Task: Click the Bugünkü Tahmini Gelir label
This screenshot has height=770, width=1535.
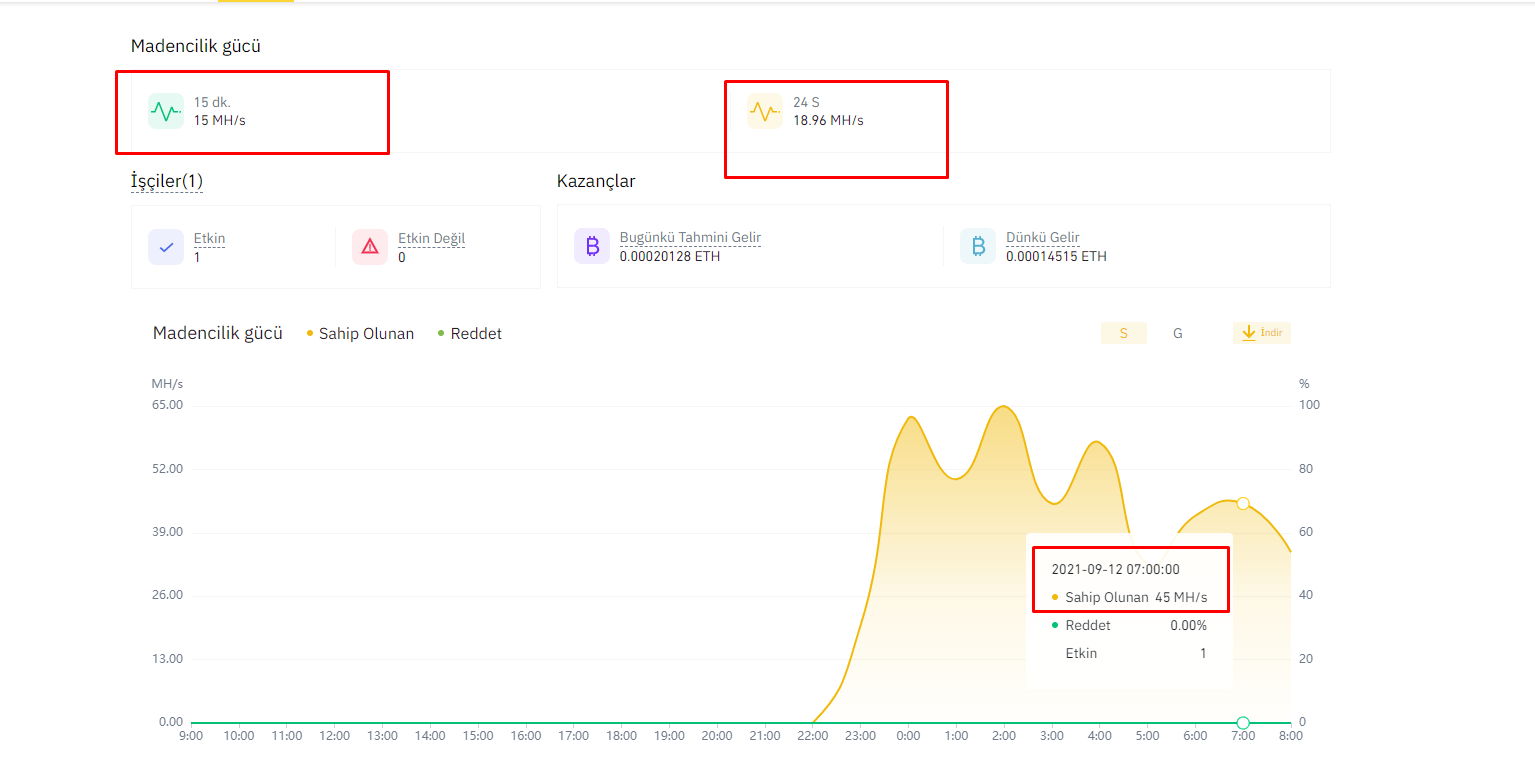Action: click(690, 238)
